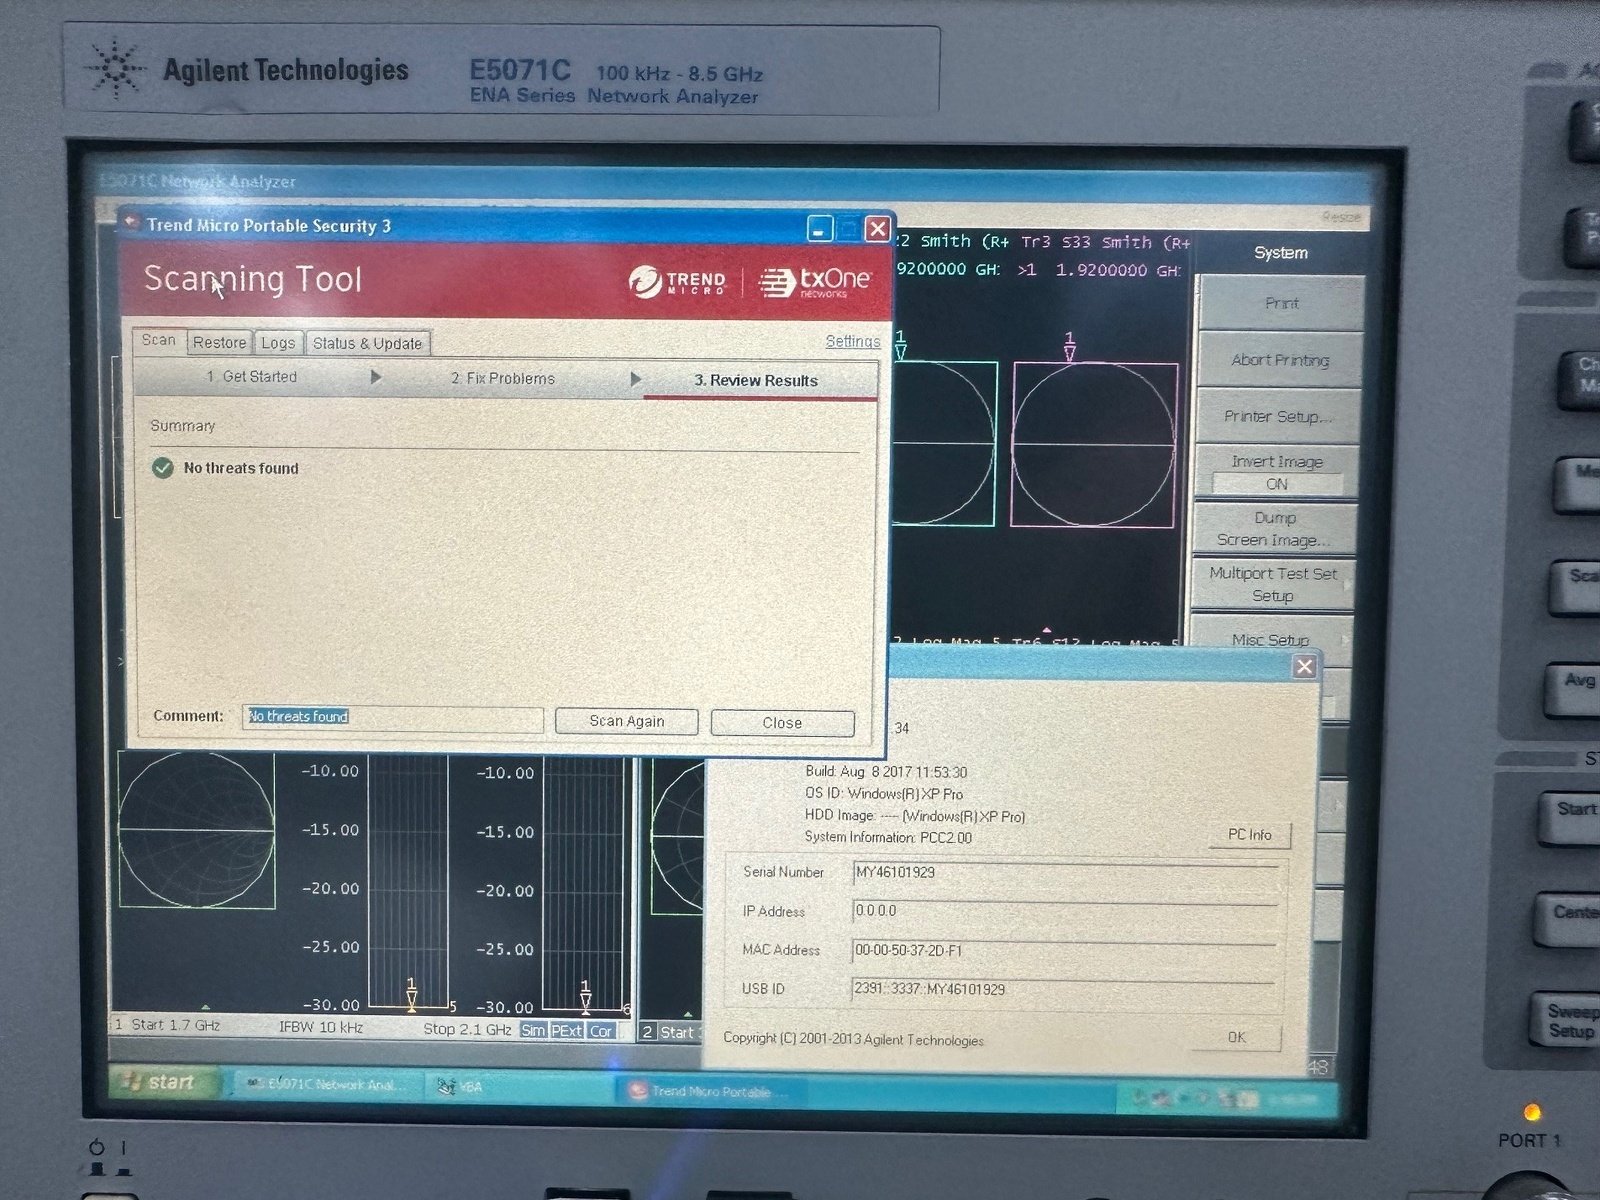Switch to the VBA taskbar item
The height and width of the screenshot is (1200, 1600).
click(x=517, y=1087)
